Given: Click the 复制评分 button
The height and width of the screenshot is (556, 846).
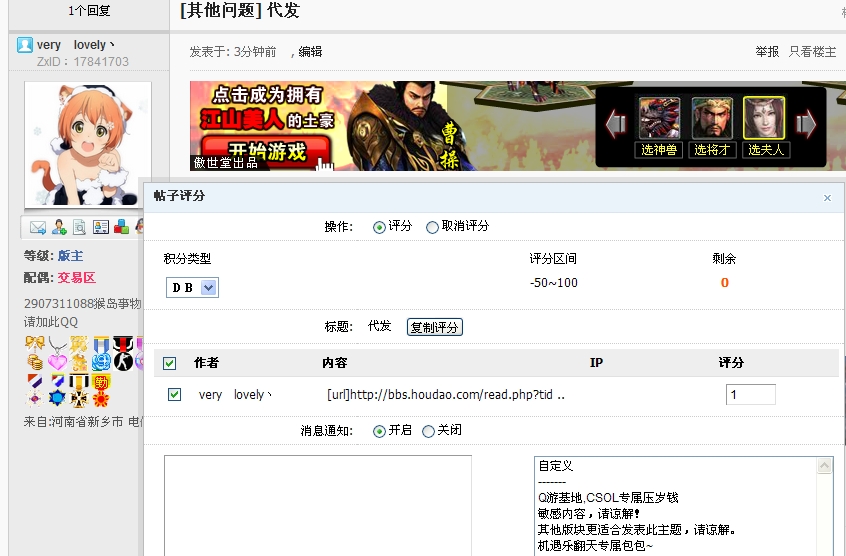Looking at the screenshot, I should 434,327.
